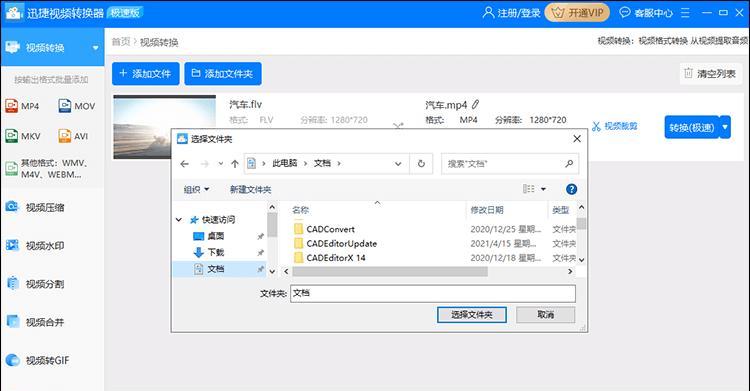The height and width of the screenshot is (391, 750).
Task: Expand address bar history dropdown
Action: point(397,164)
